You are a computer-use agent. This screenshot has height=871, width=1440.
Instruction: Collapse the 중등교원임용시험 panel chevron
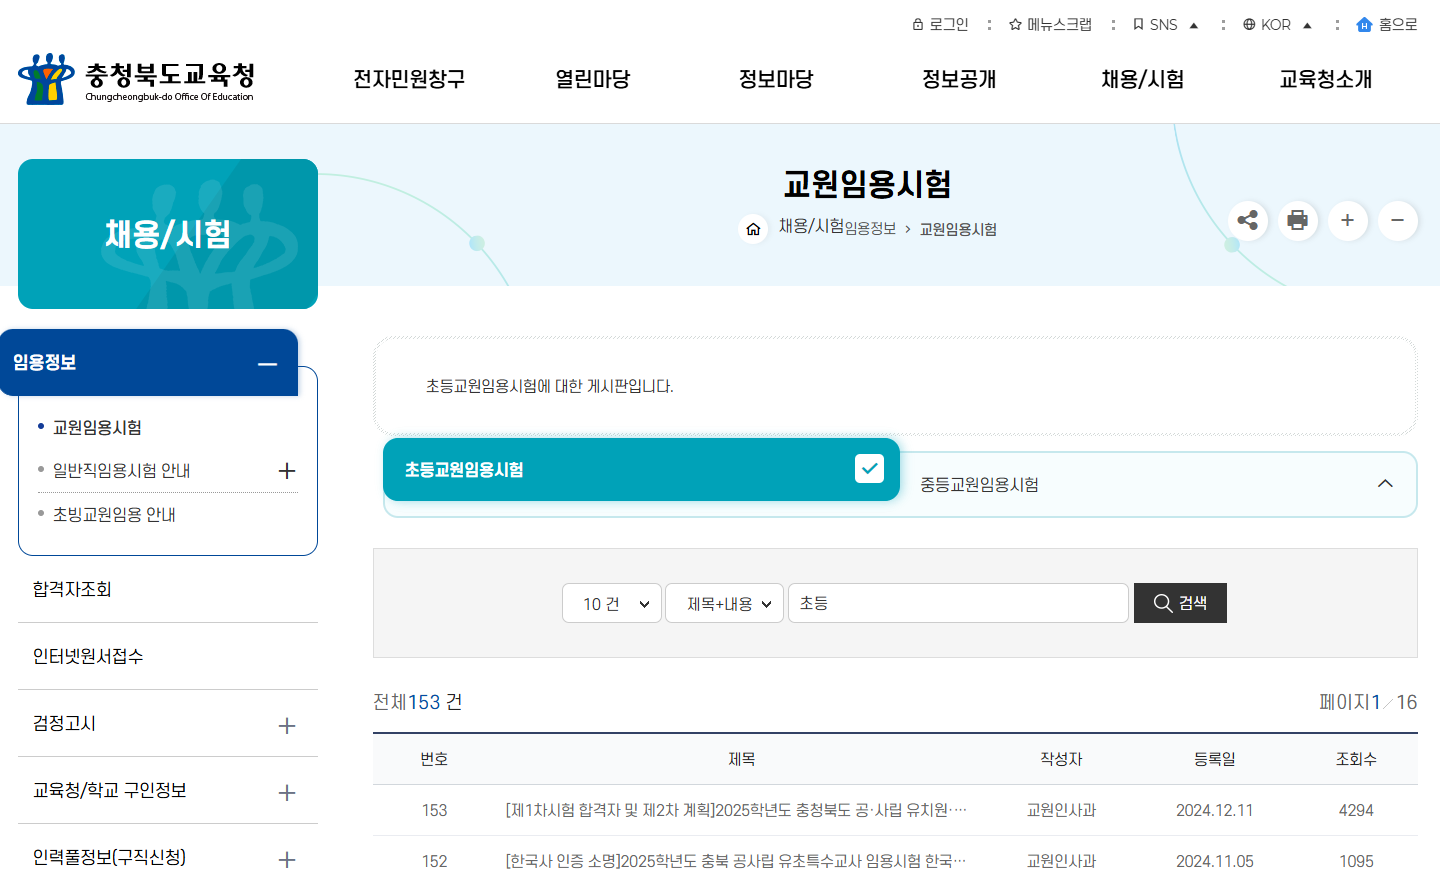point(1385,484)
